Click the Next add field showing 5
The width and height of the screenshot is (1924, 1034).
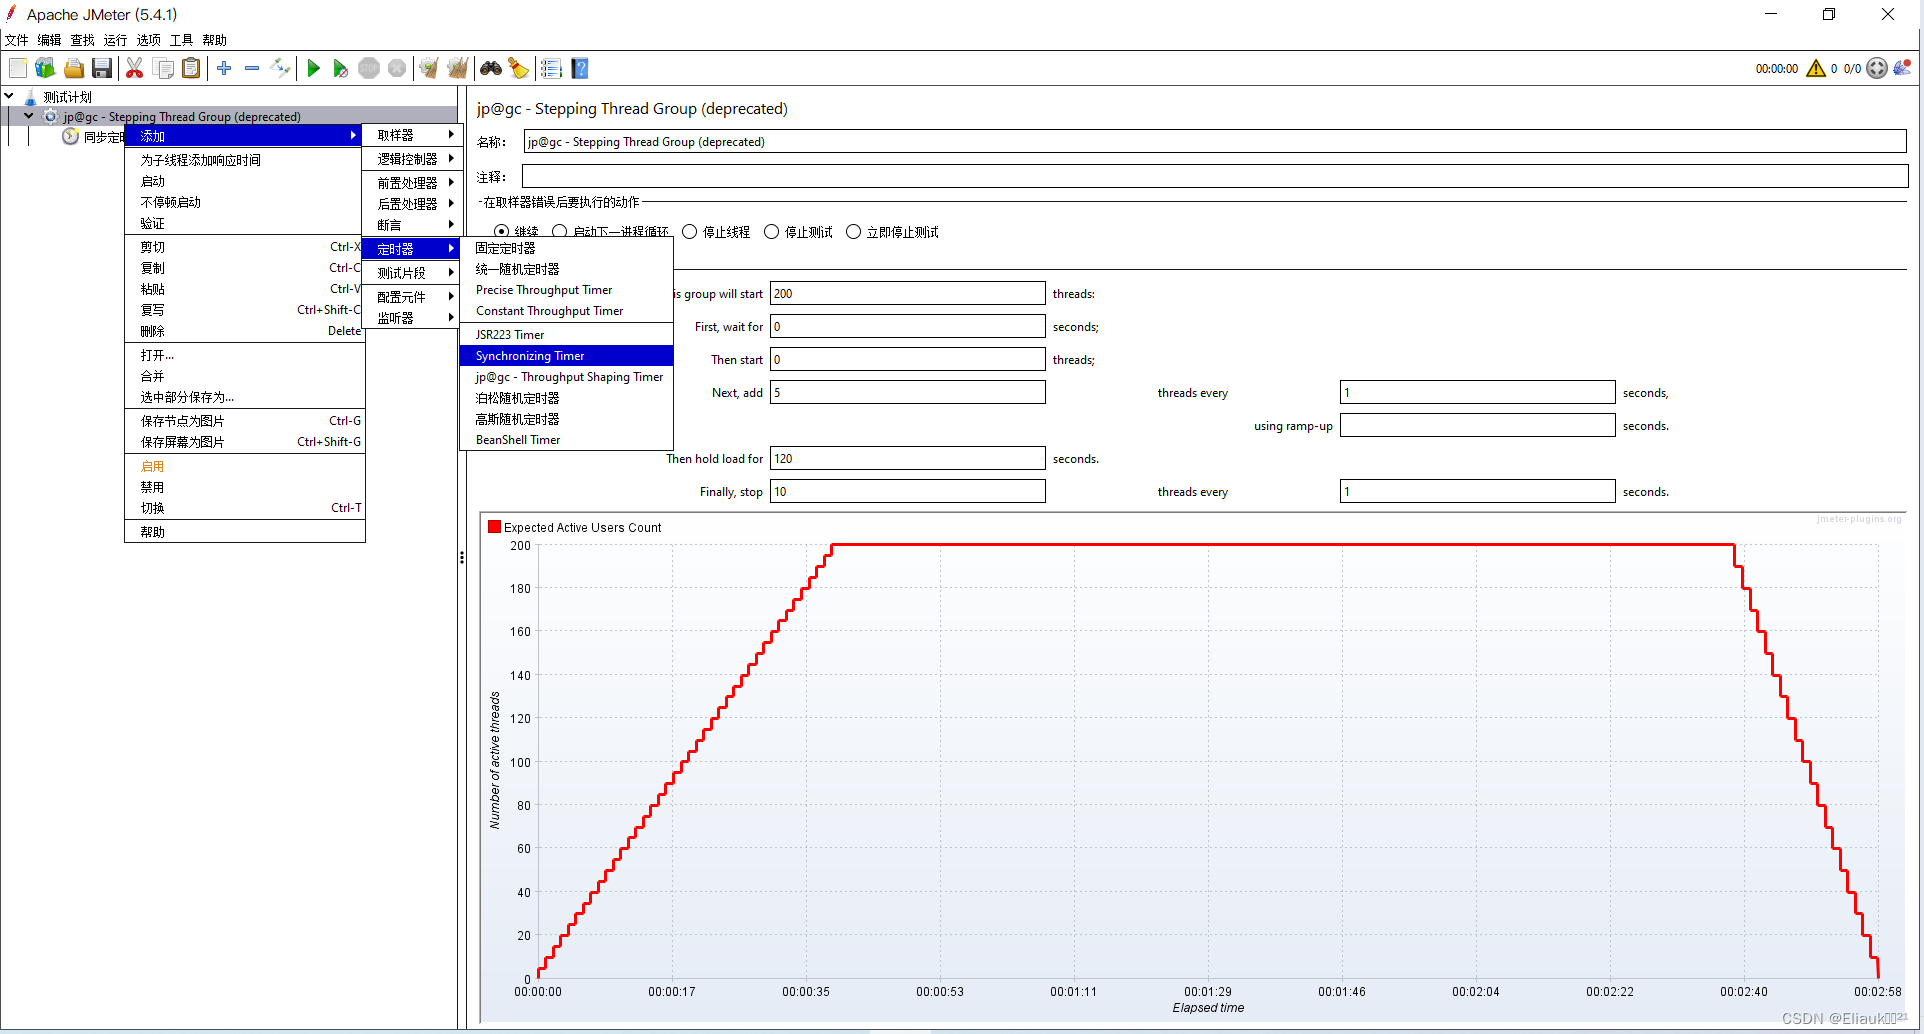907,392
